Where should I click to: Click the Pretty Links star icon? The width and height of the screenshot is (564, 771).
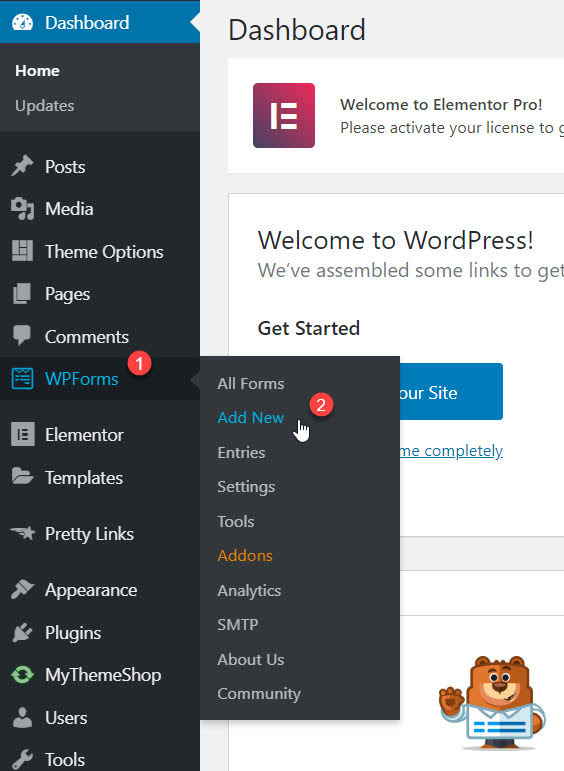(x=23, y=533)
